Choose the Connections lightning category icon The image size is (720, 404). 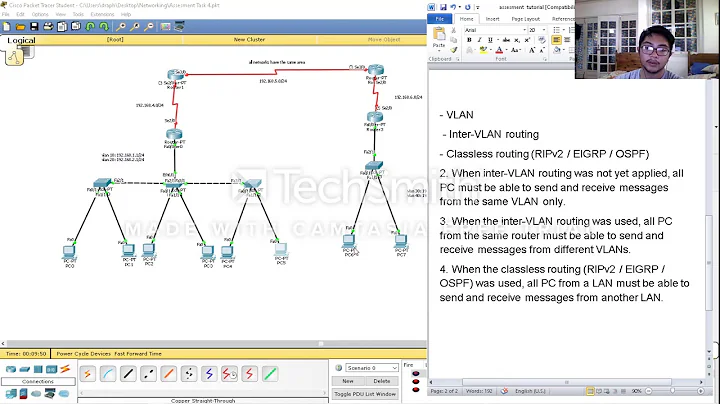click(x=65, y=369)
